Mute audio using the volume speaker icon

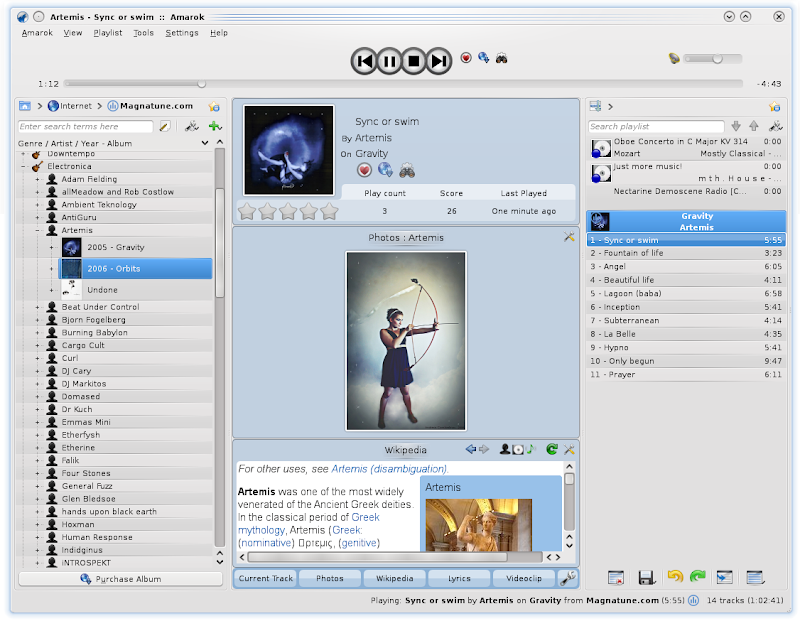pyautogui.click(x=674, y=58)
